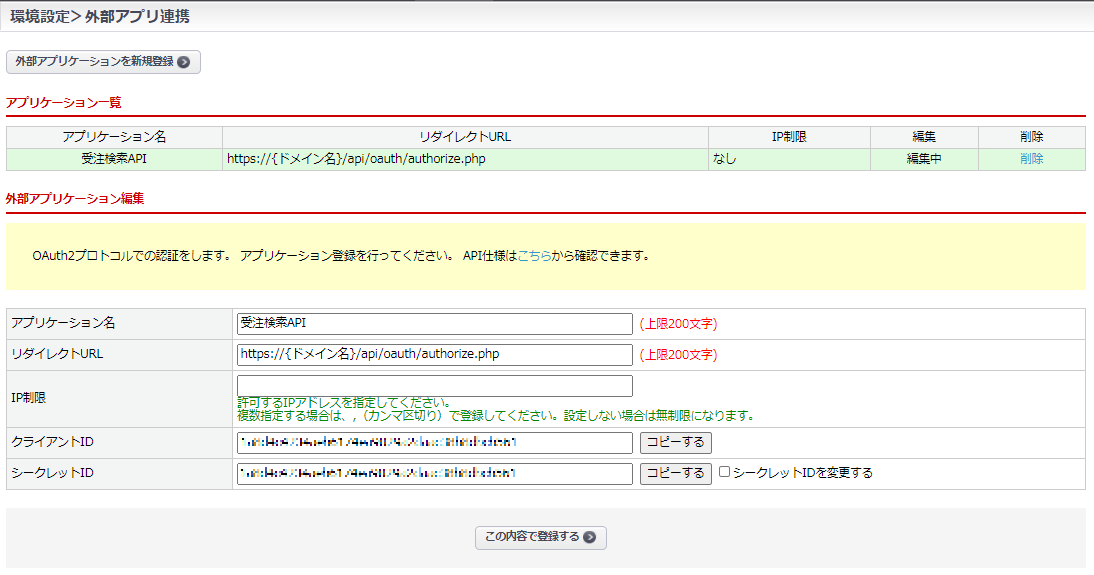Select 受注検索API in the application list
This screenshot has width=1094, height=575.
coord(114,159)
